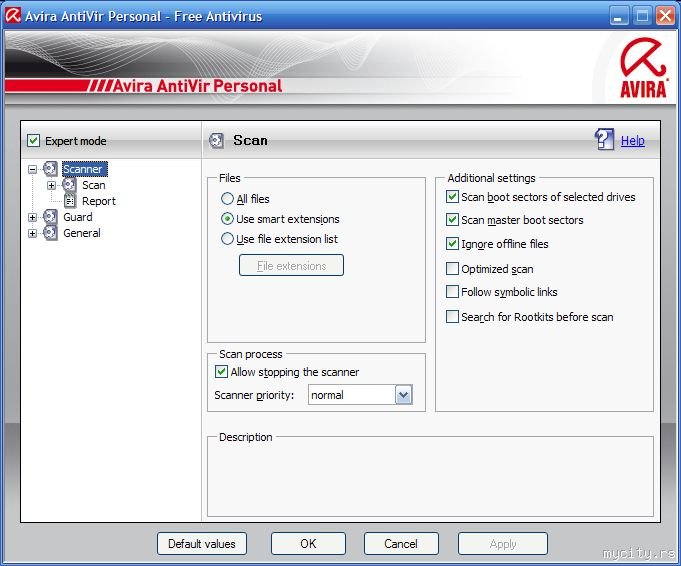
Task: Click the Scan node gear icon
Action: pyautogui.click(x=69, y=185)
